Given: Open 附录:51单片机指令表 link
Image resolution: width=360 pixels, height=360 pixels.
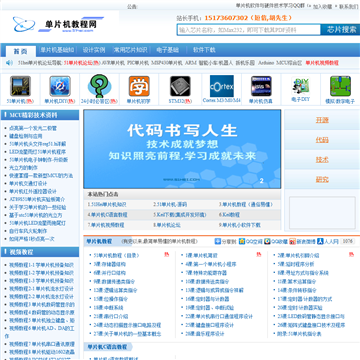Looking at the screenshot, I should [x=299, y=333].
